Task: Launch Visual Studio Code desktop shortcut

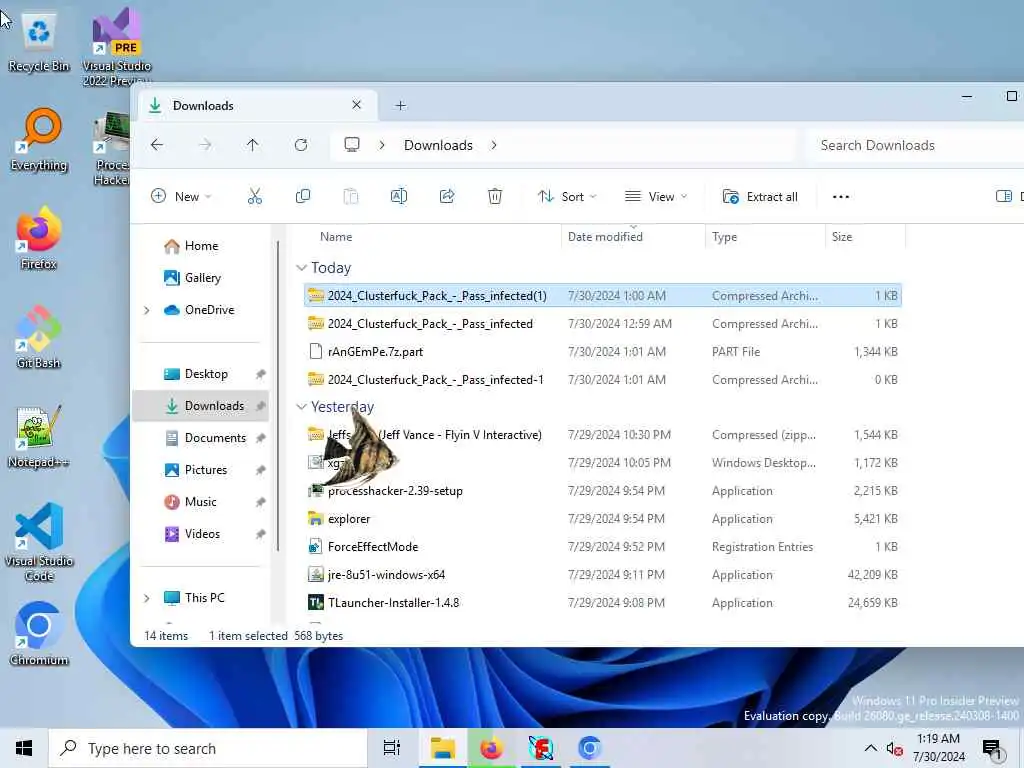Action: point(39,542)
